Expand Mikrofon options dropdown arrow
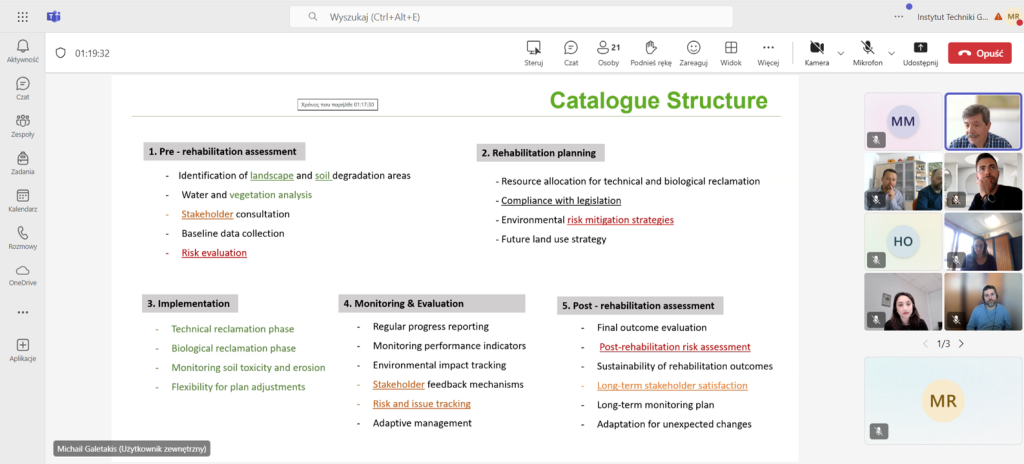The width and height of the screenshot is (1024, 464). [x=891, y=53]
